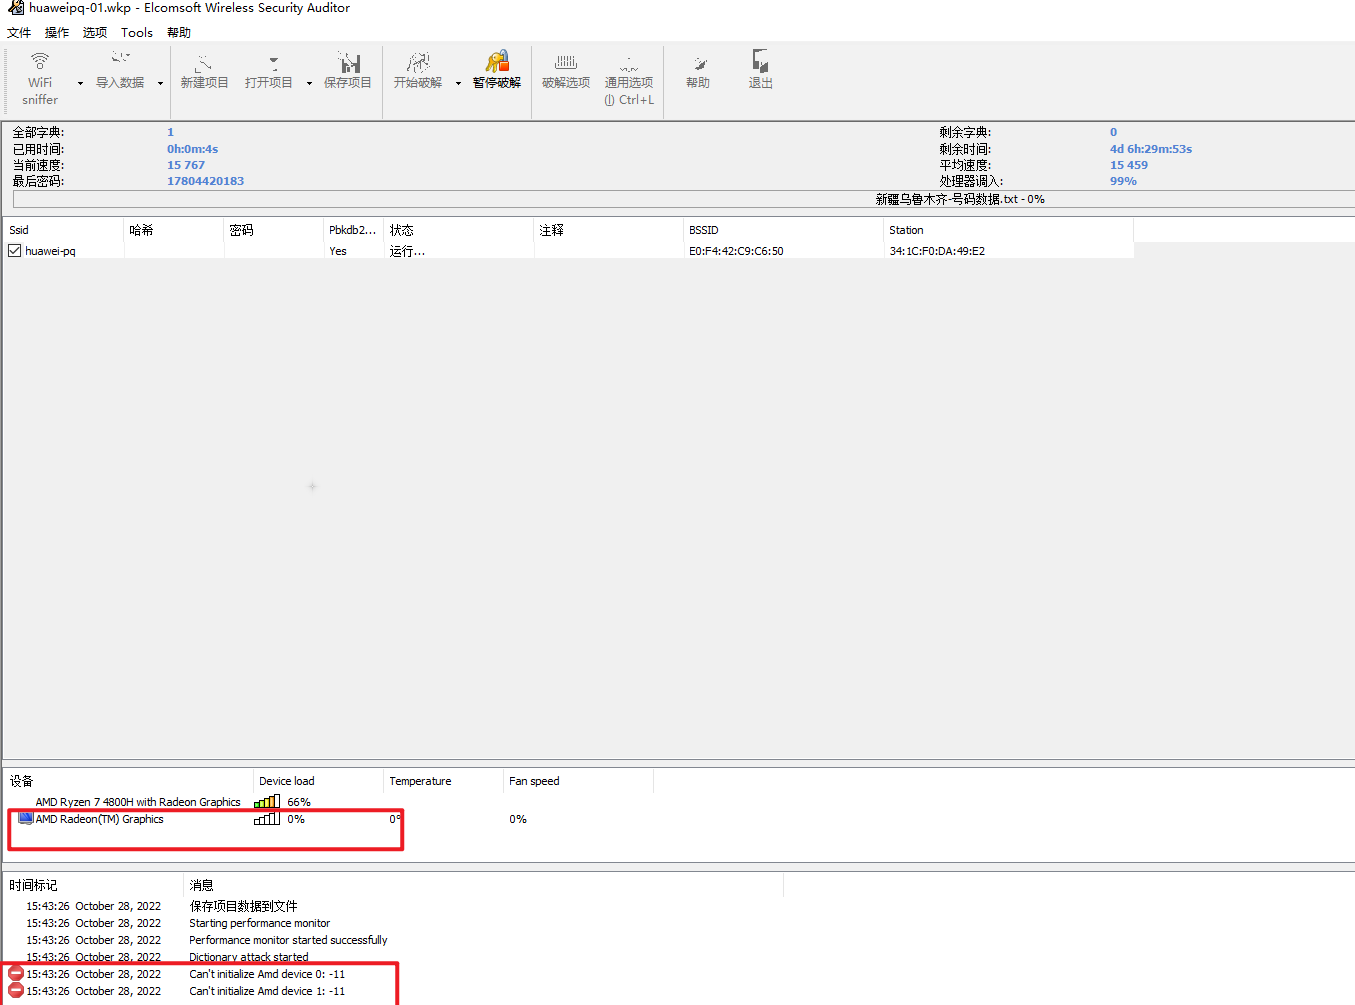Click the Ryzen 66% load bar indicator
The height and width of the screenshot is (1005, 1355).
[x=267, y=801]
